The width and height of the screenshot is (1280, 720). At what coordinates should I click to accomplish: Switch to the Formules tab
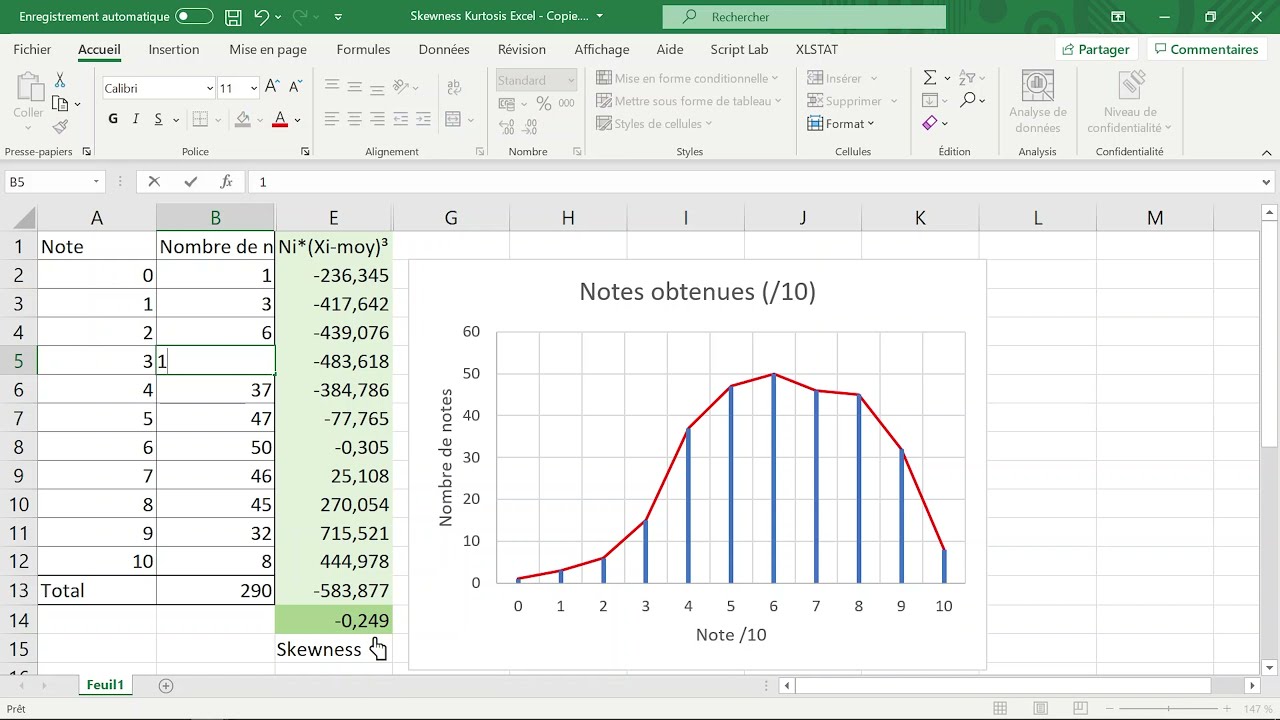(x=363, y=49)
